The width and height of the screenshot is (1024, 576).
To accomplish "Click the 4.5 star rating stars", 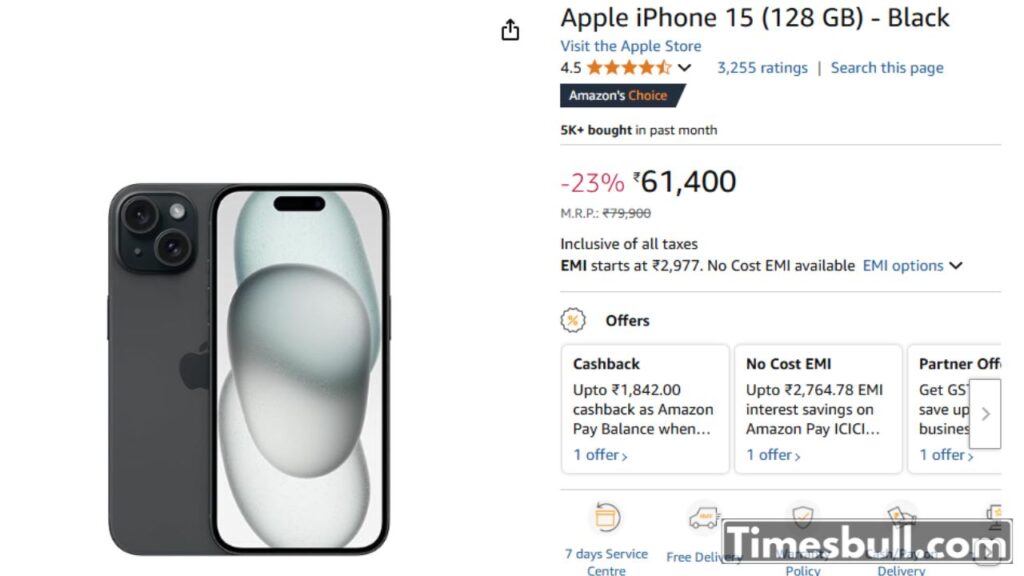I will click(629, 68).
